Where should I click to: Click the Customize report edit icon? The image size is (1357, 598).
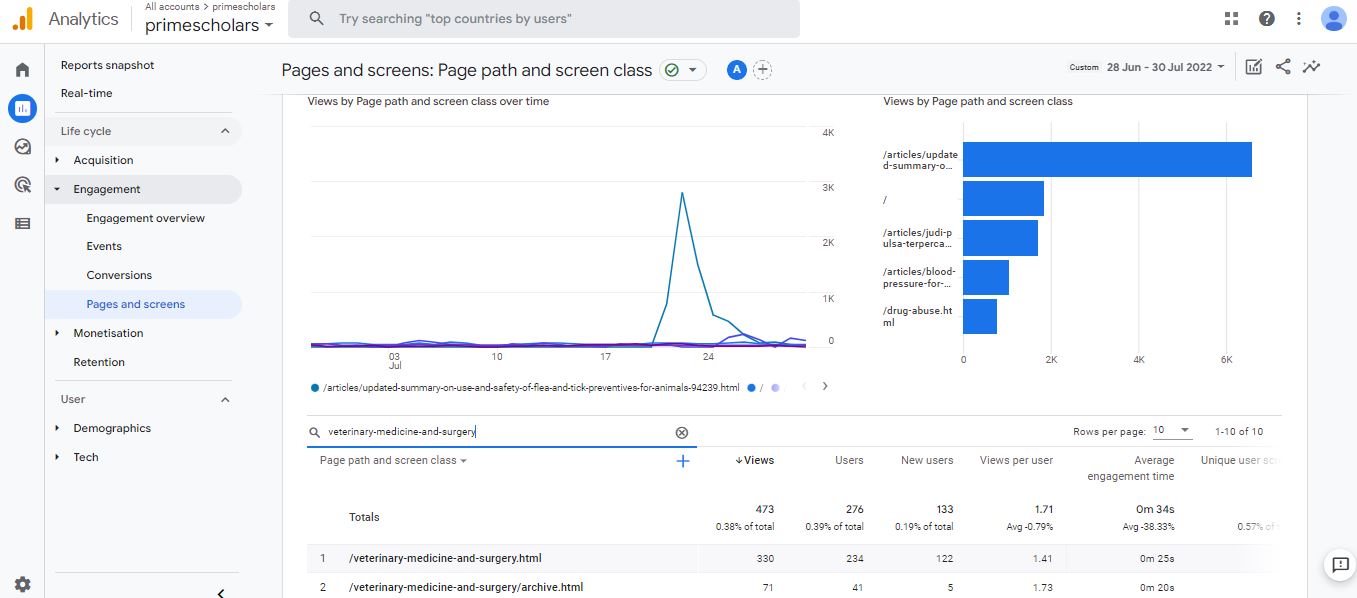click(1253, 67)
